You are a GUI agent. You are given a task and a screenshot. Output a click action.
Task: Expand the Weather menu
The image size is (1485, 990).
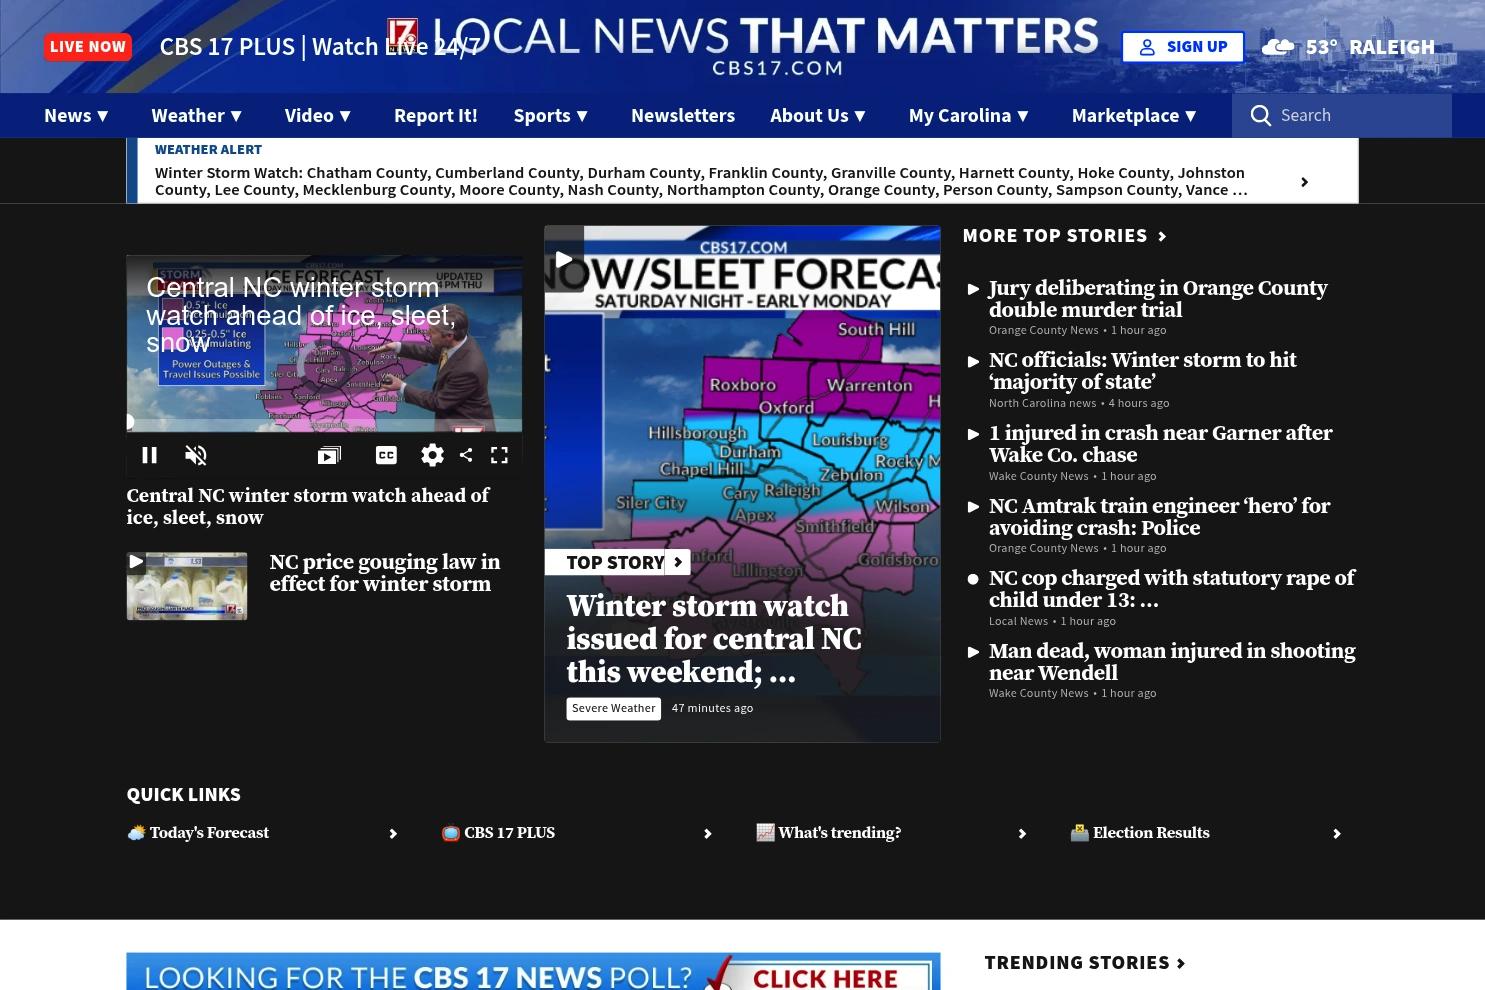tap(199, 115)
